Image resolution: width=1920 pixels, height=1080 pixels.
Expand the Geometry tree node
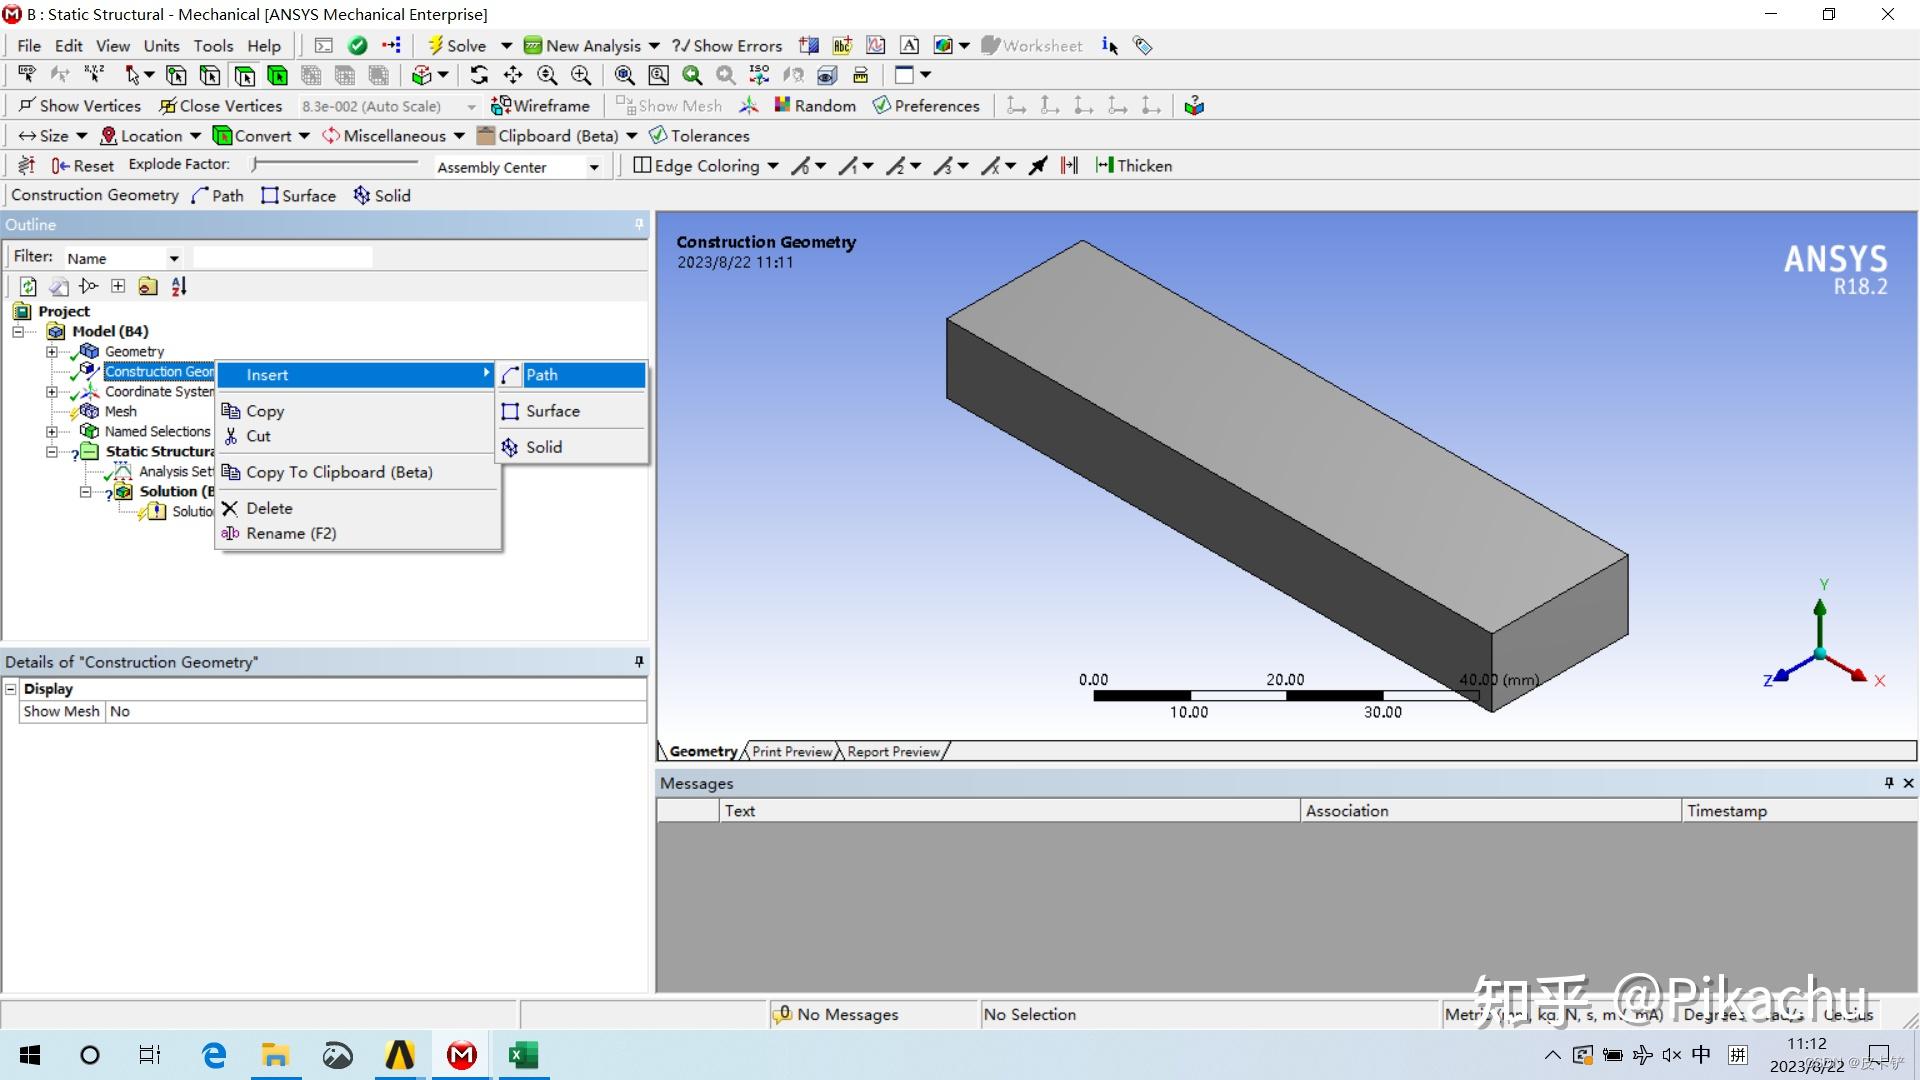[52, 351]
